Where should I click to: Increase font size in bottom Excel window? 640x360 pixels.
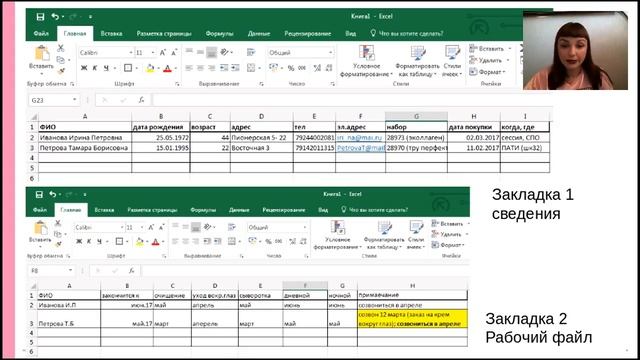click(x=151, y=227)
